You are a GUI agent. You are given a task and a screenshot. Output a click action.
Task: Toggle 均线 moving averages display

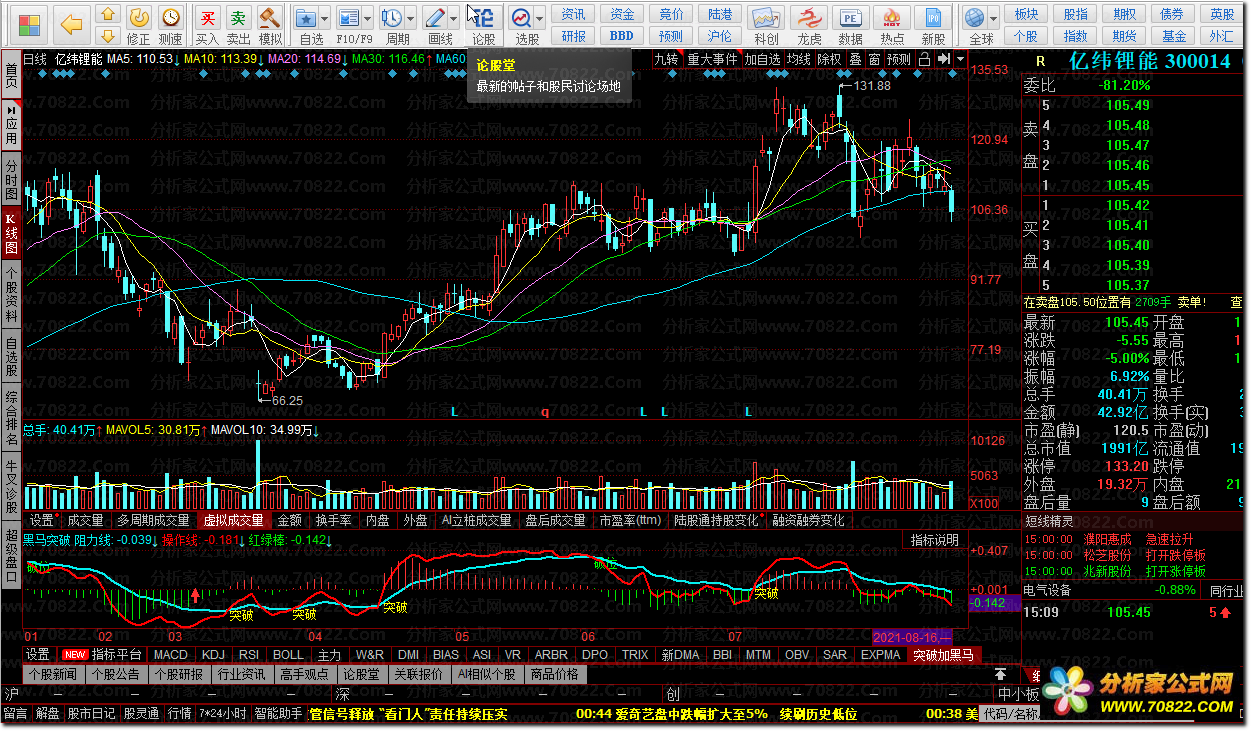799,59
